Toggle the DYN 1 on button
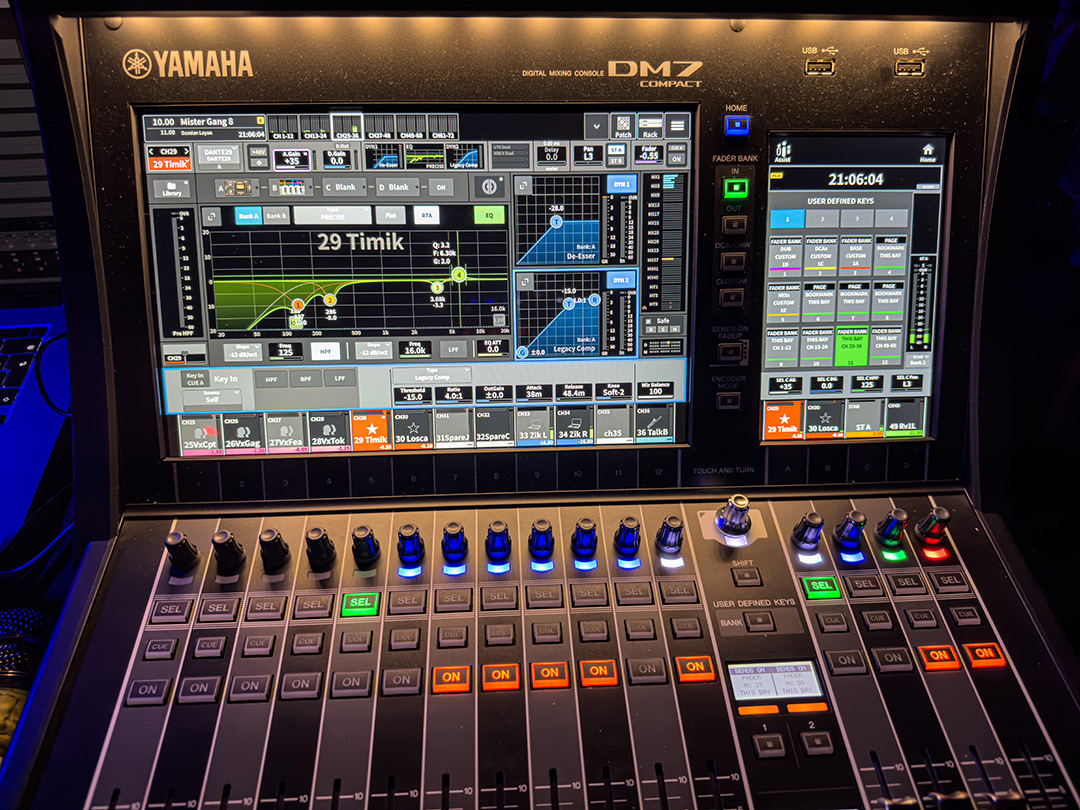This screenshot has width=1080, height=810. (x=621, y=185)
